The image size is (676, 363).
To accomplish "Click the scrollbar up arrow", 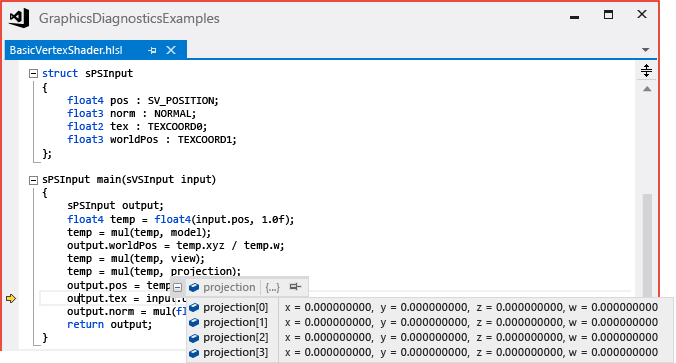I will [647, 89].
